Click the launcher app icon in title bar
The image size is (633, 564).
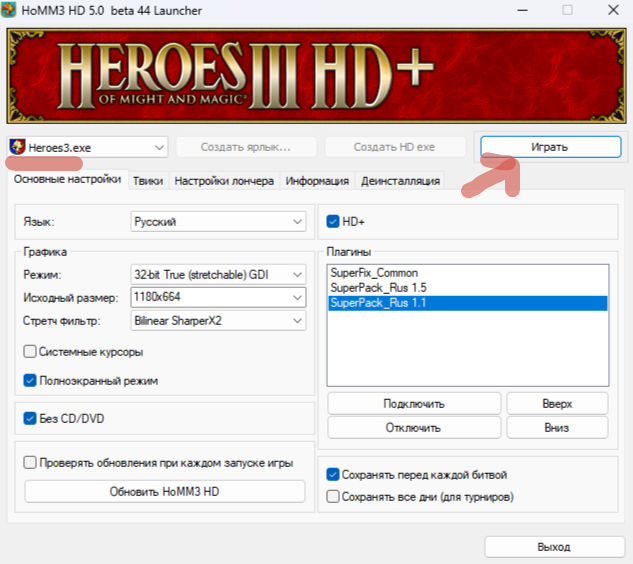click(8, 10)
